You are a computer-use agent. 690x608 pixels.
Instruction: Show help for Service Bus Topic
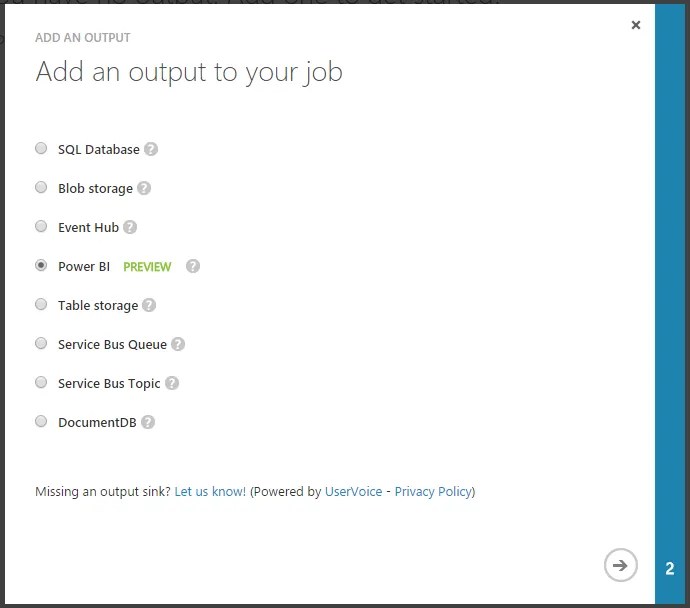coord(172,383)
